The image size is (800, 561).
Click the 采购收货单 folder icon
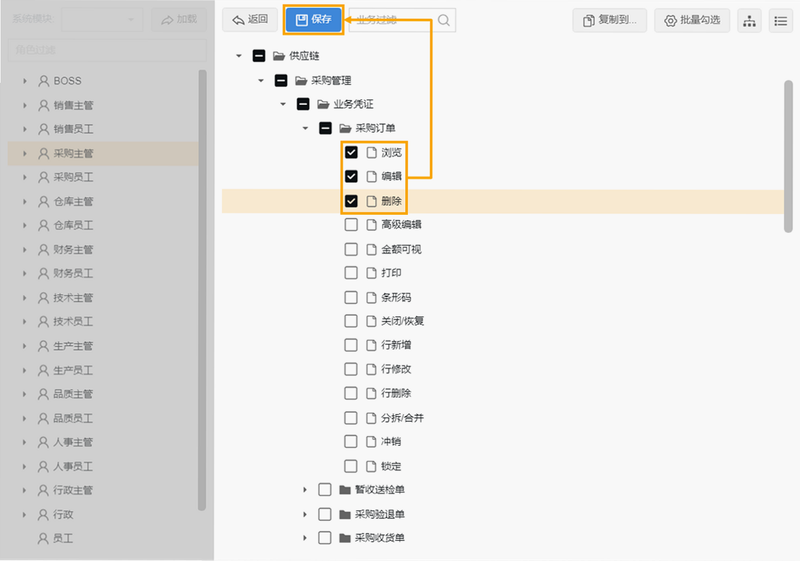pyautogui.click(x=345, y=538)
